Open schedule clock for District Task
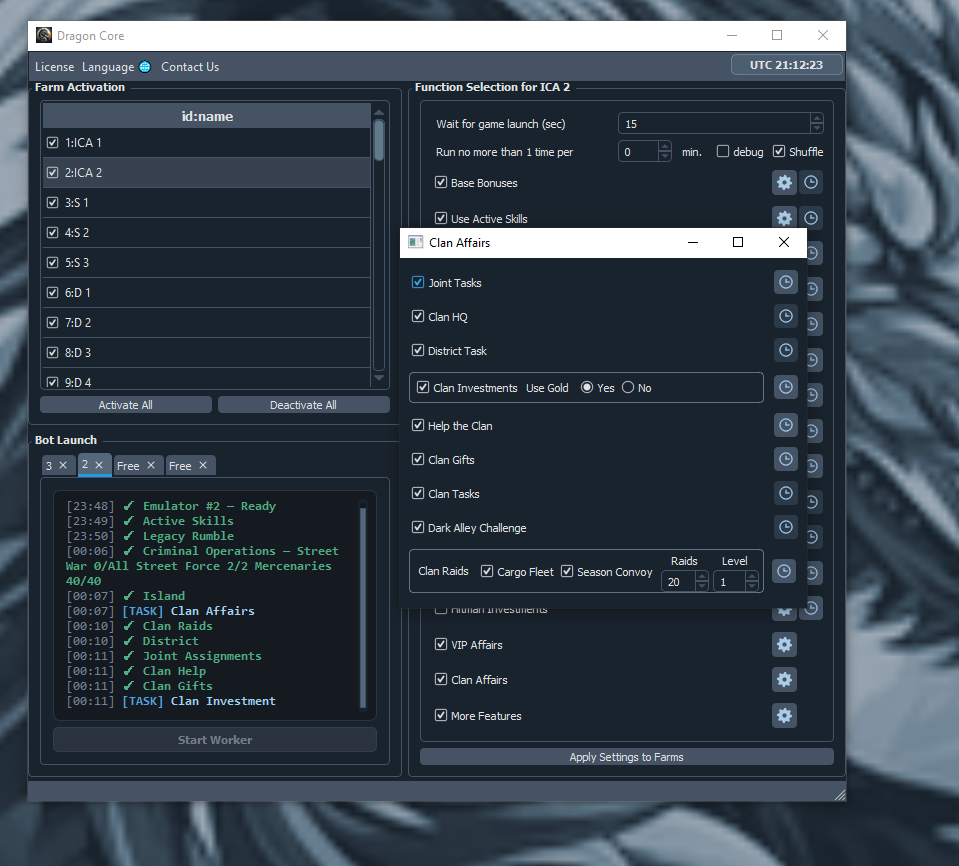Screen dimensions: 959x866 tap(786, 350)
